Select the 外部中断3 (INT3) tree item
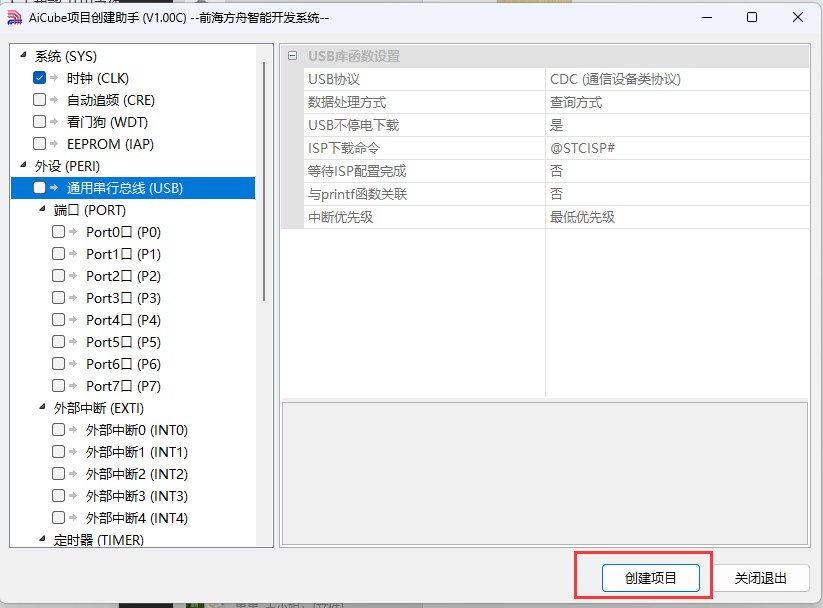 136,496
